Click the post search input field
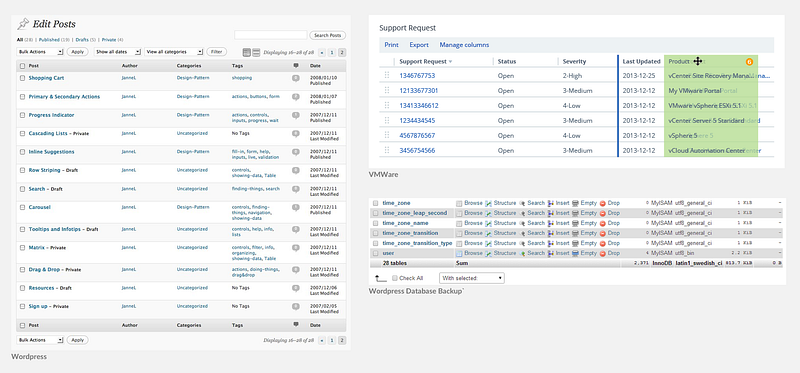 [270, 35]
